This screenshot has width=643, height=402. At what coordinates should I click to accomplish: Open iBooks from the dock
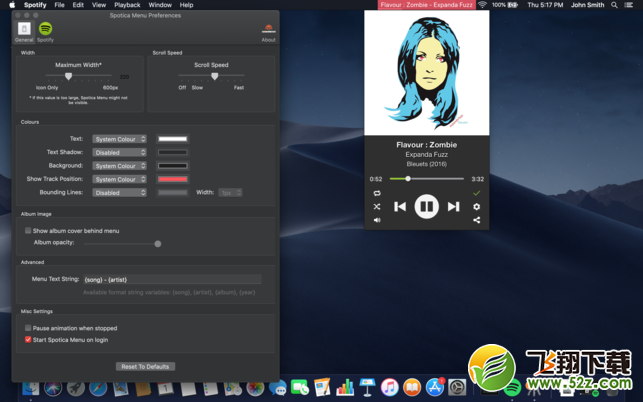tap(412, 388)
